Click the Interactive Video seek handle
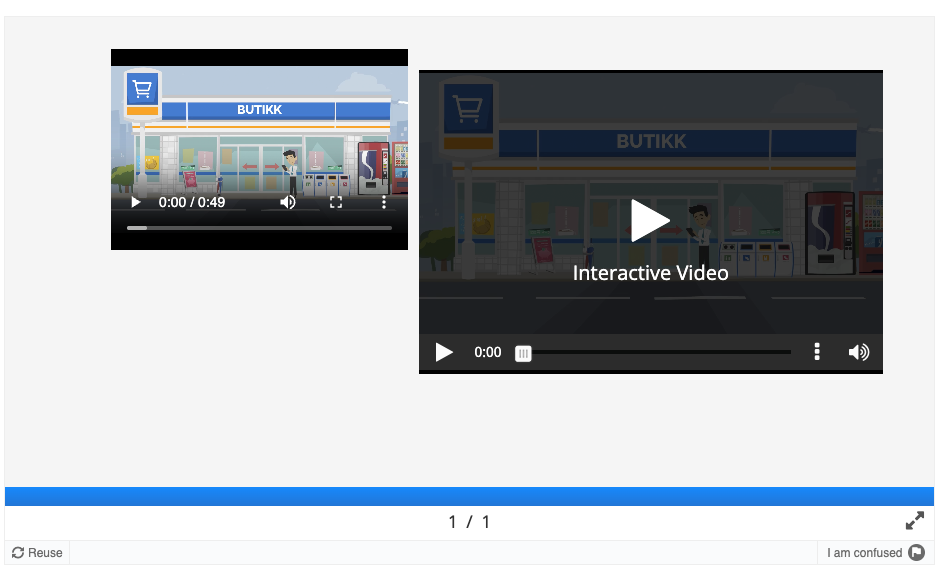 pos(523,353)
